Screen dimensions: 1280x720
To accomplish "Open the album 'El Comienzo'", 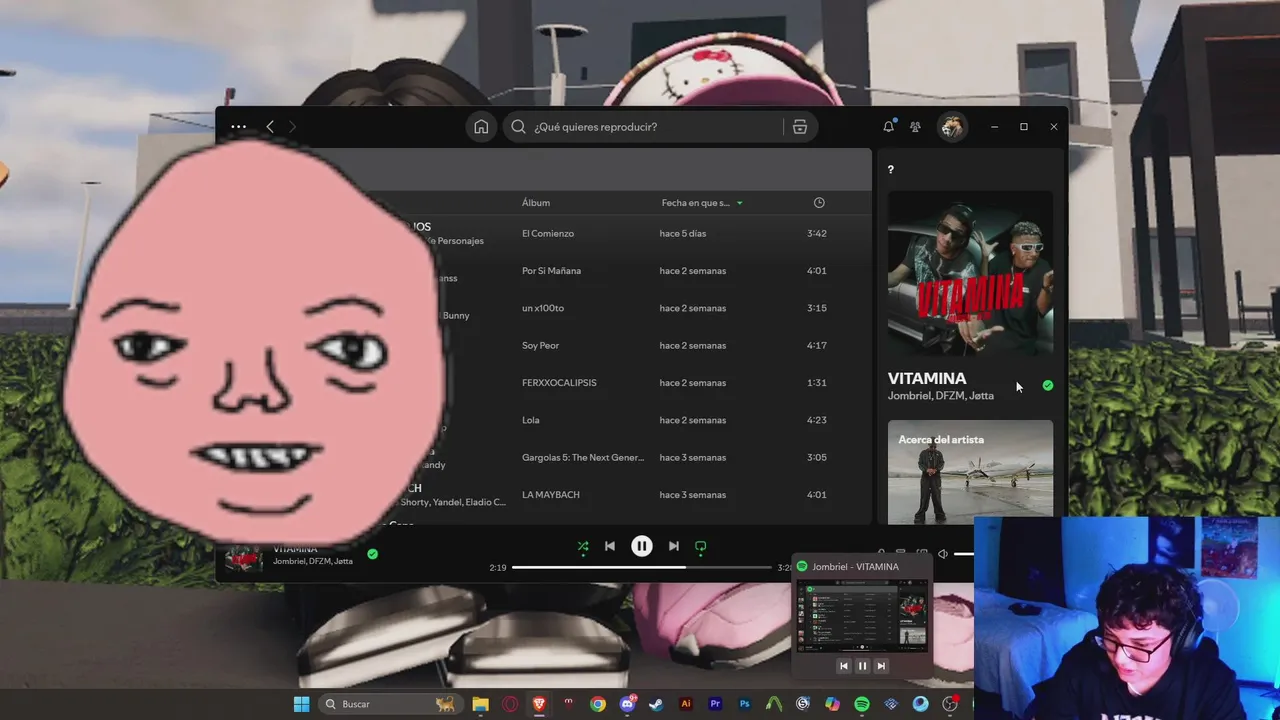I will click(548, 234).
